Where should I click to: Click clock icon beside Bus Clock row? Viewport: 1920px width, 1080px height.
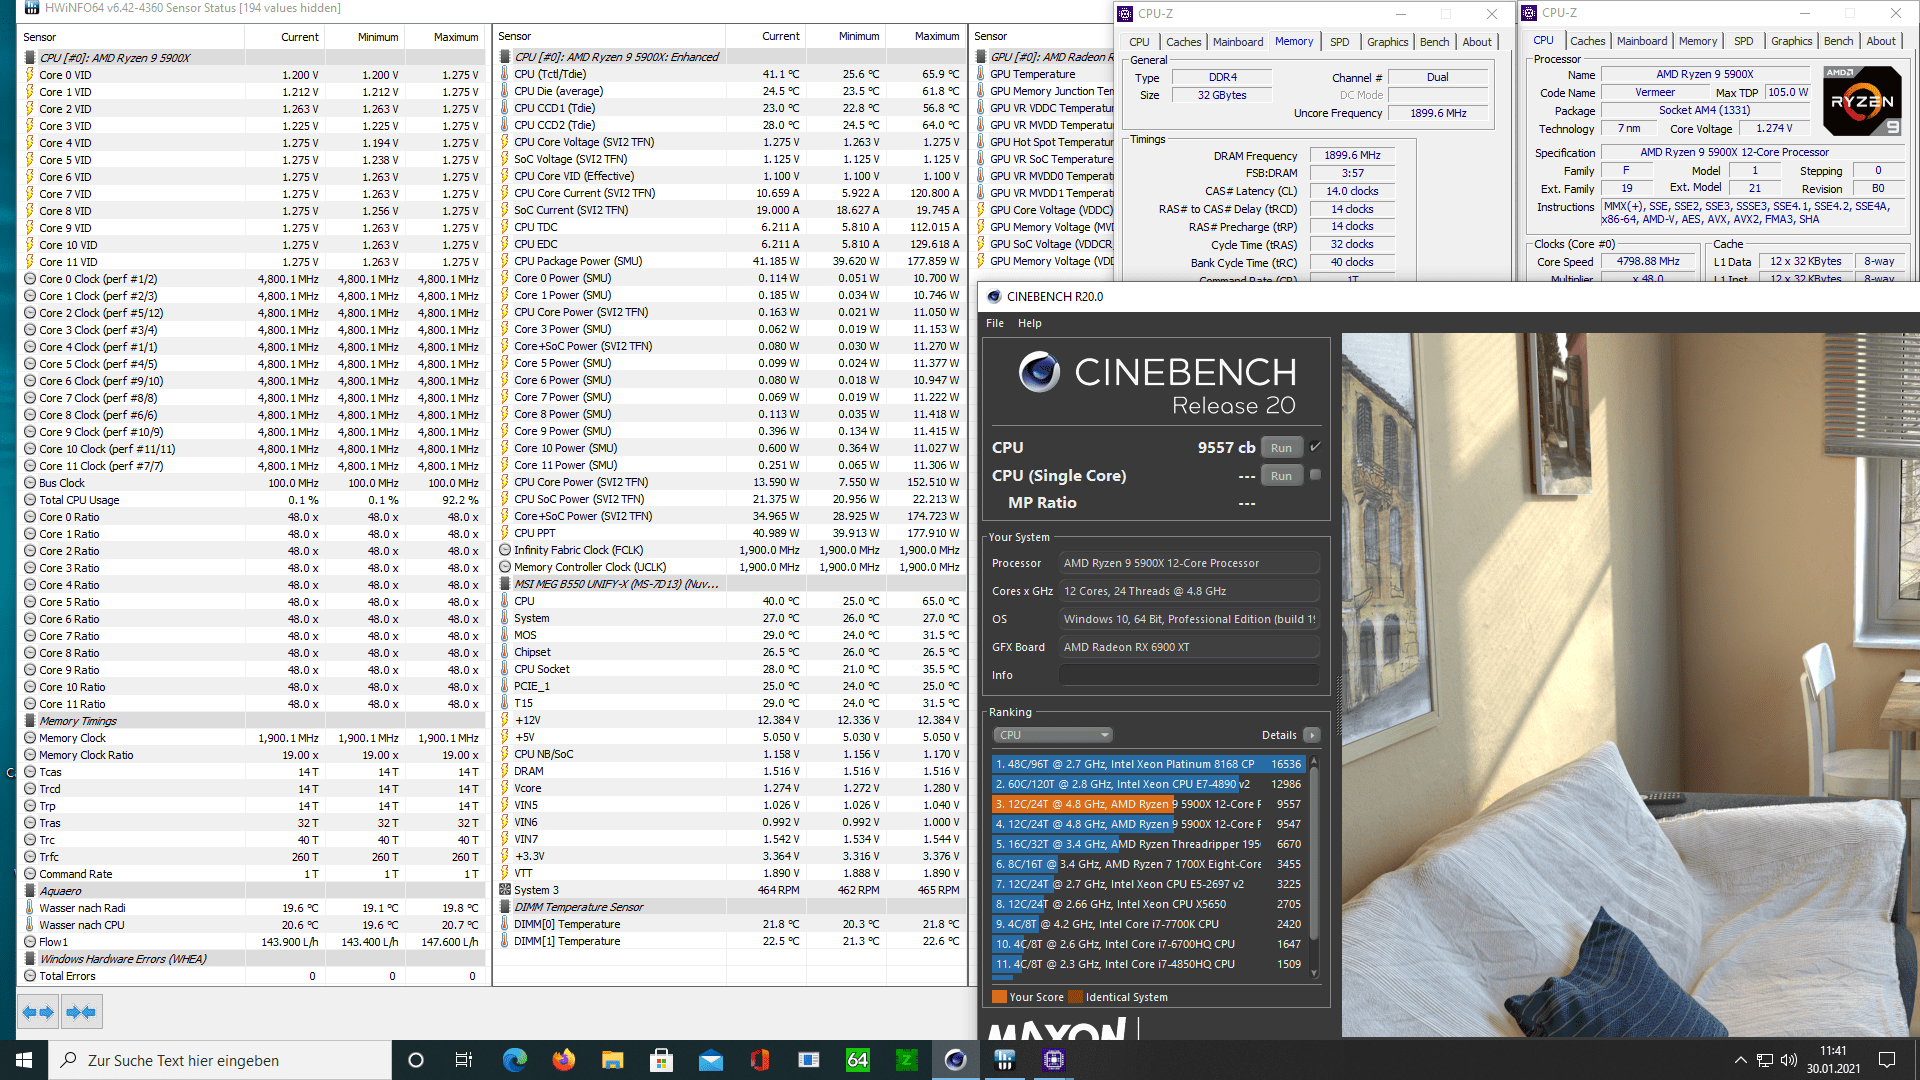click(x=30, y=483)
